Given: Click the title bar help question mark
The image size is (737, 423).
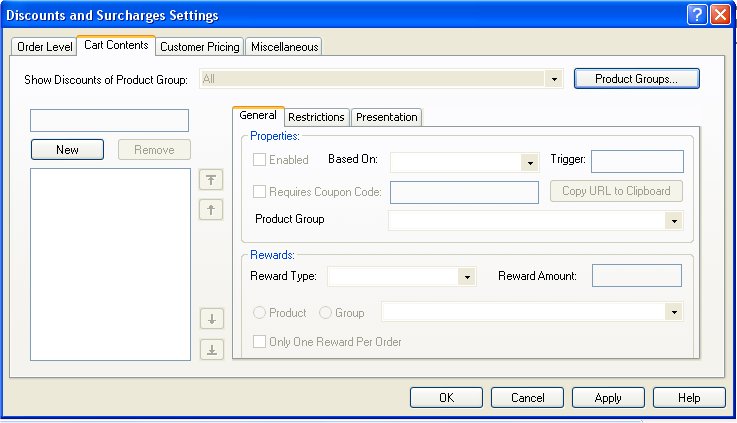Looking at the screenshot, I should [x=697, y=15].
